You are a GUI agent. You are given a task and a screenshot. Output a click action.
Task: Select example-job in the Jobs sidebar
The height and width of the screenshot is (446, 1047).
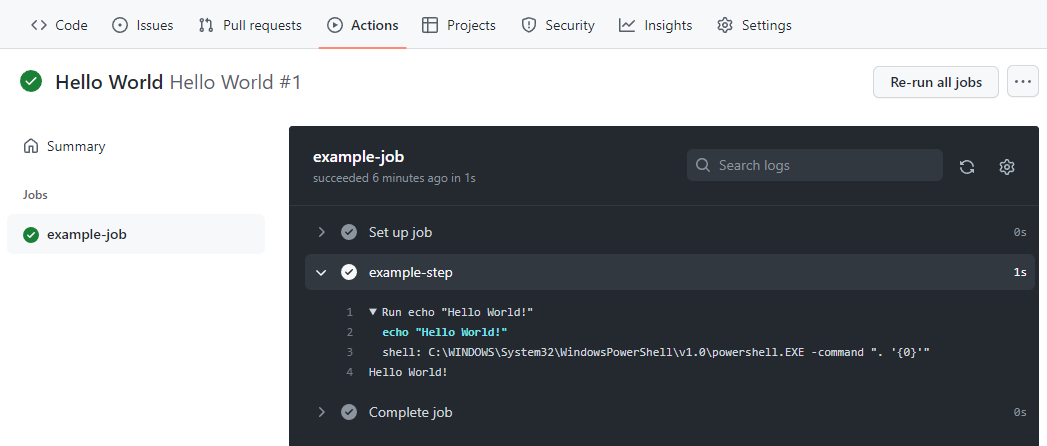tap(136, 234)
